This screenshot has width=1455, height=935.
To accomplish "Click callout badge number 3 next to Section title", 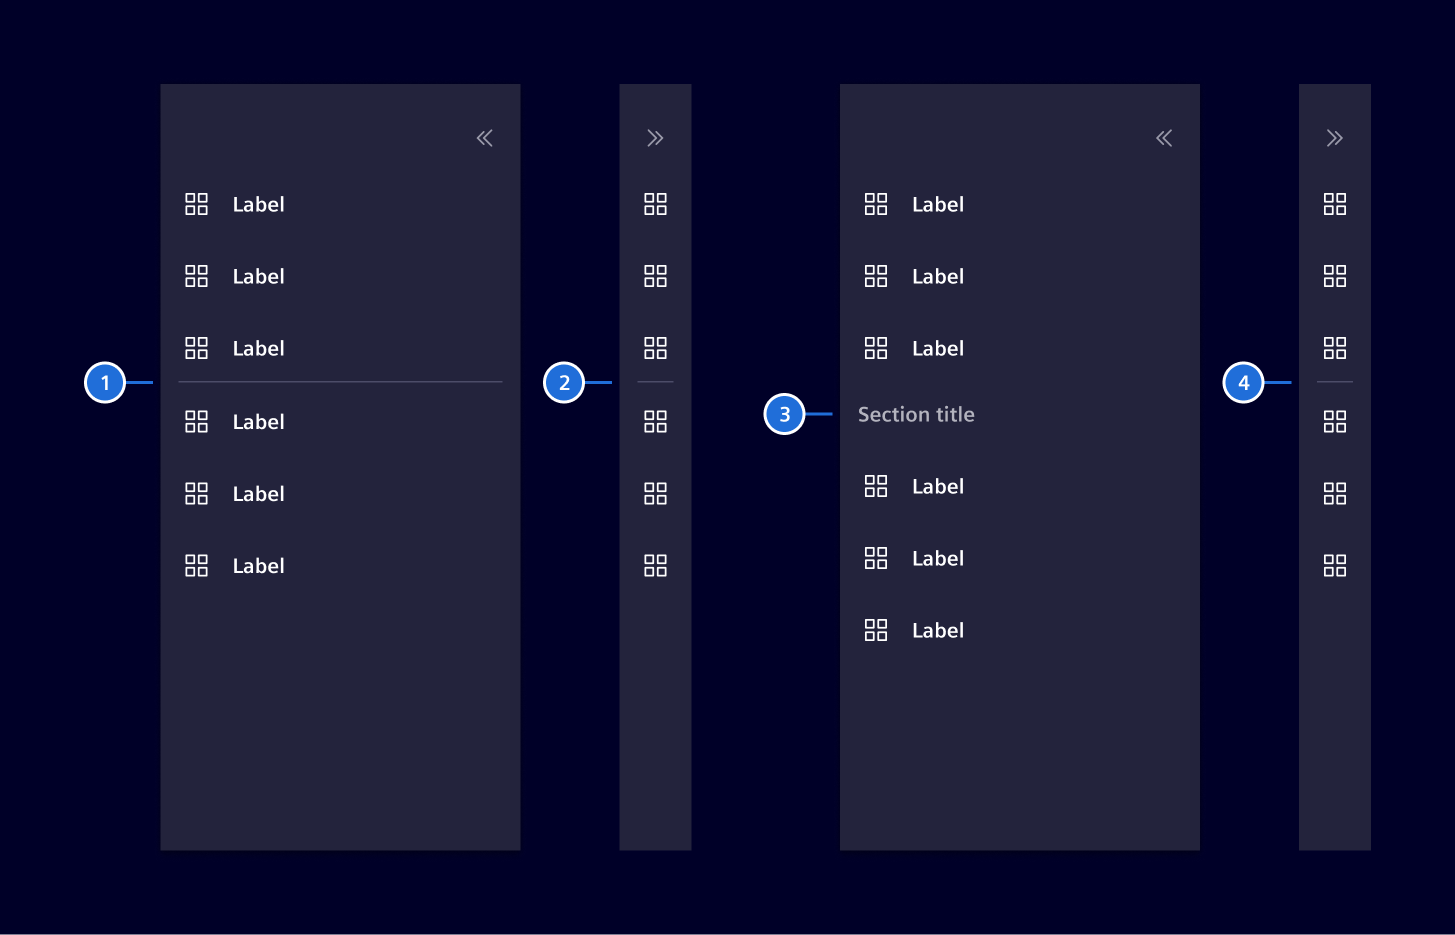I will [x=786, y=414].
